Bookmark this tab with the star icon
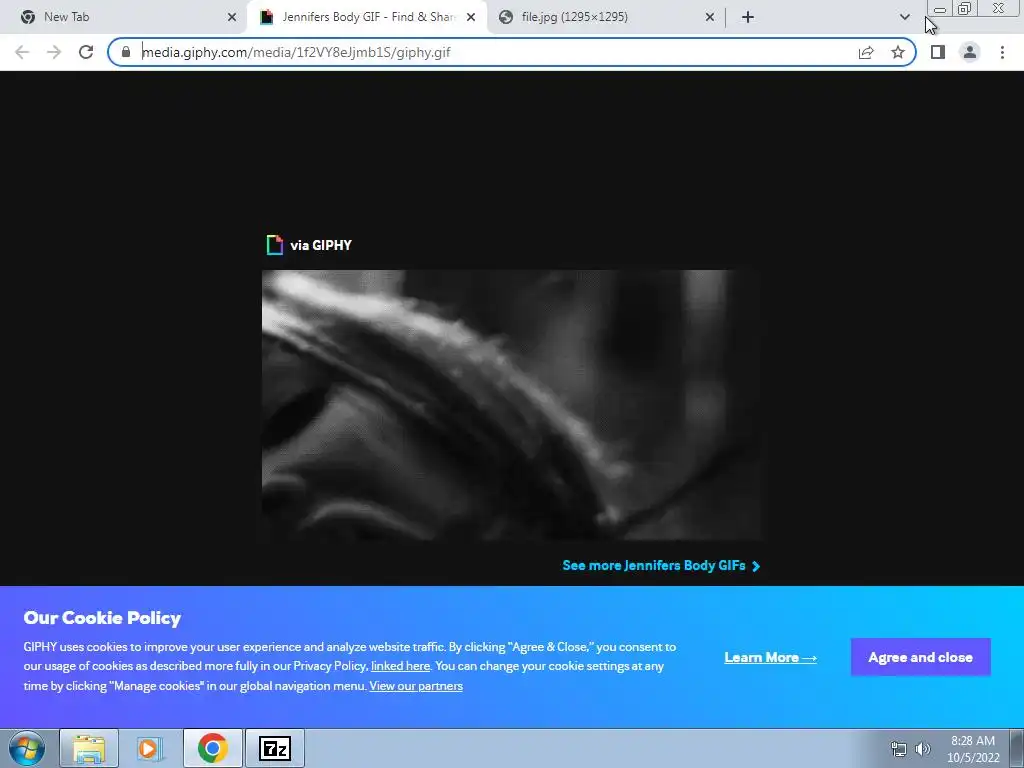 coord(898,52)
